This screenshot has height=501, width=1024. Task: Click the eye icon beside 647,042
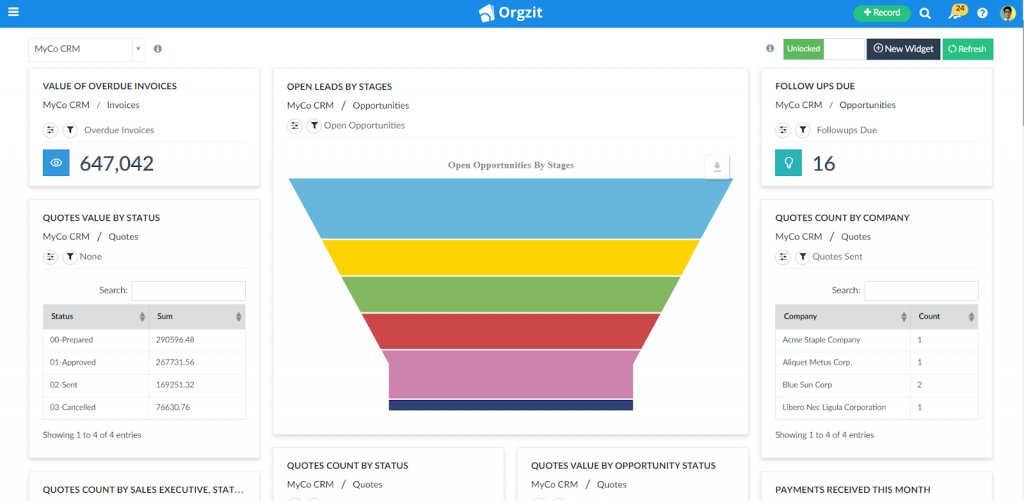click(56, 163)
